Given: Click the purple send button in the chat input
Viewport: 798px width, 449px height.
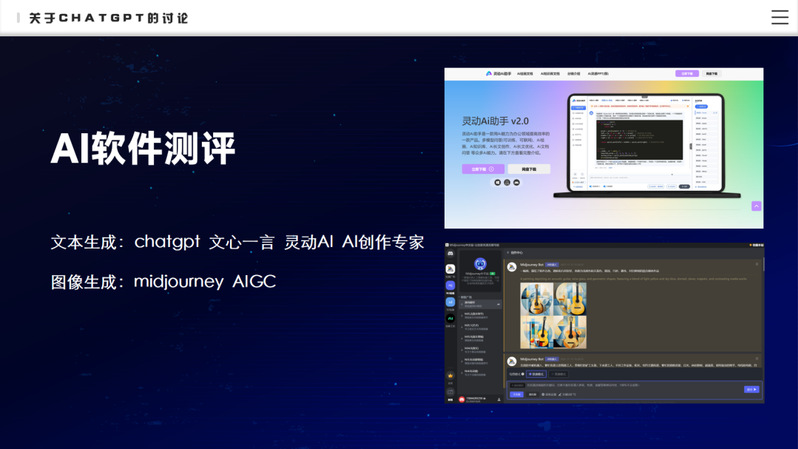Looking at the screenshot, I should [x=751, y=389].
